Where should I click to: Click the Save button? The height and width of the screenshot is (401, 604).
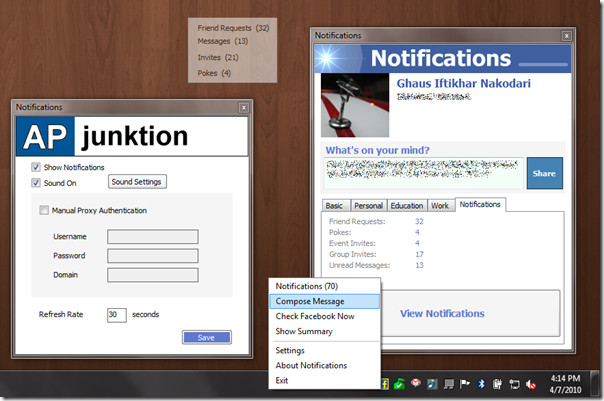coord(207,337)
